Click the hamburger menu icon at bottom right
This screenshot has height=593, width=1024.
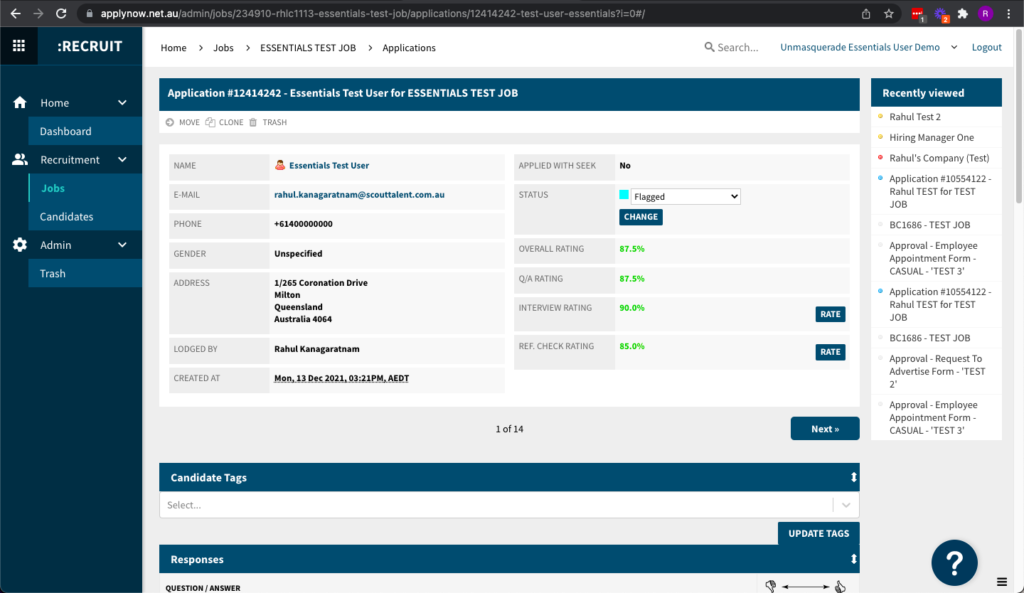(x=1002, y=582)
